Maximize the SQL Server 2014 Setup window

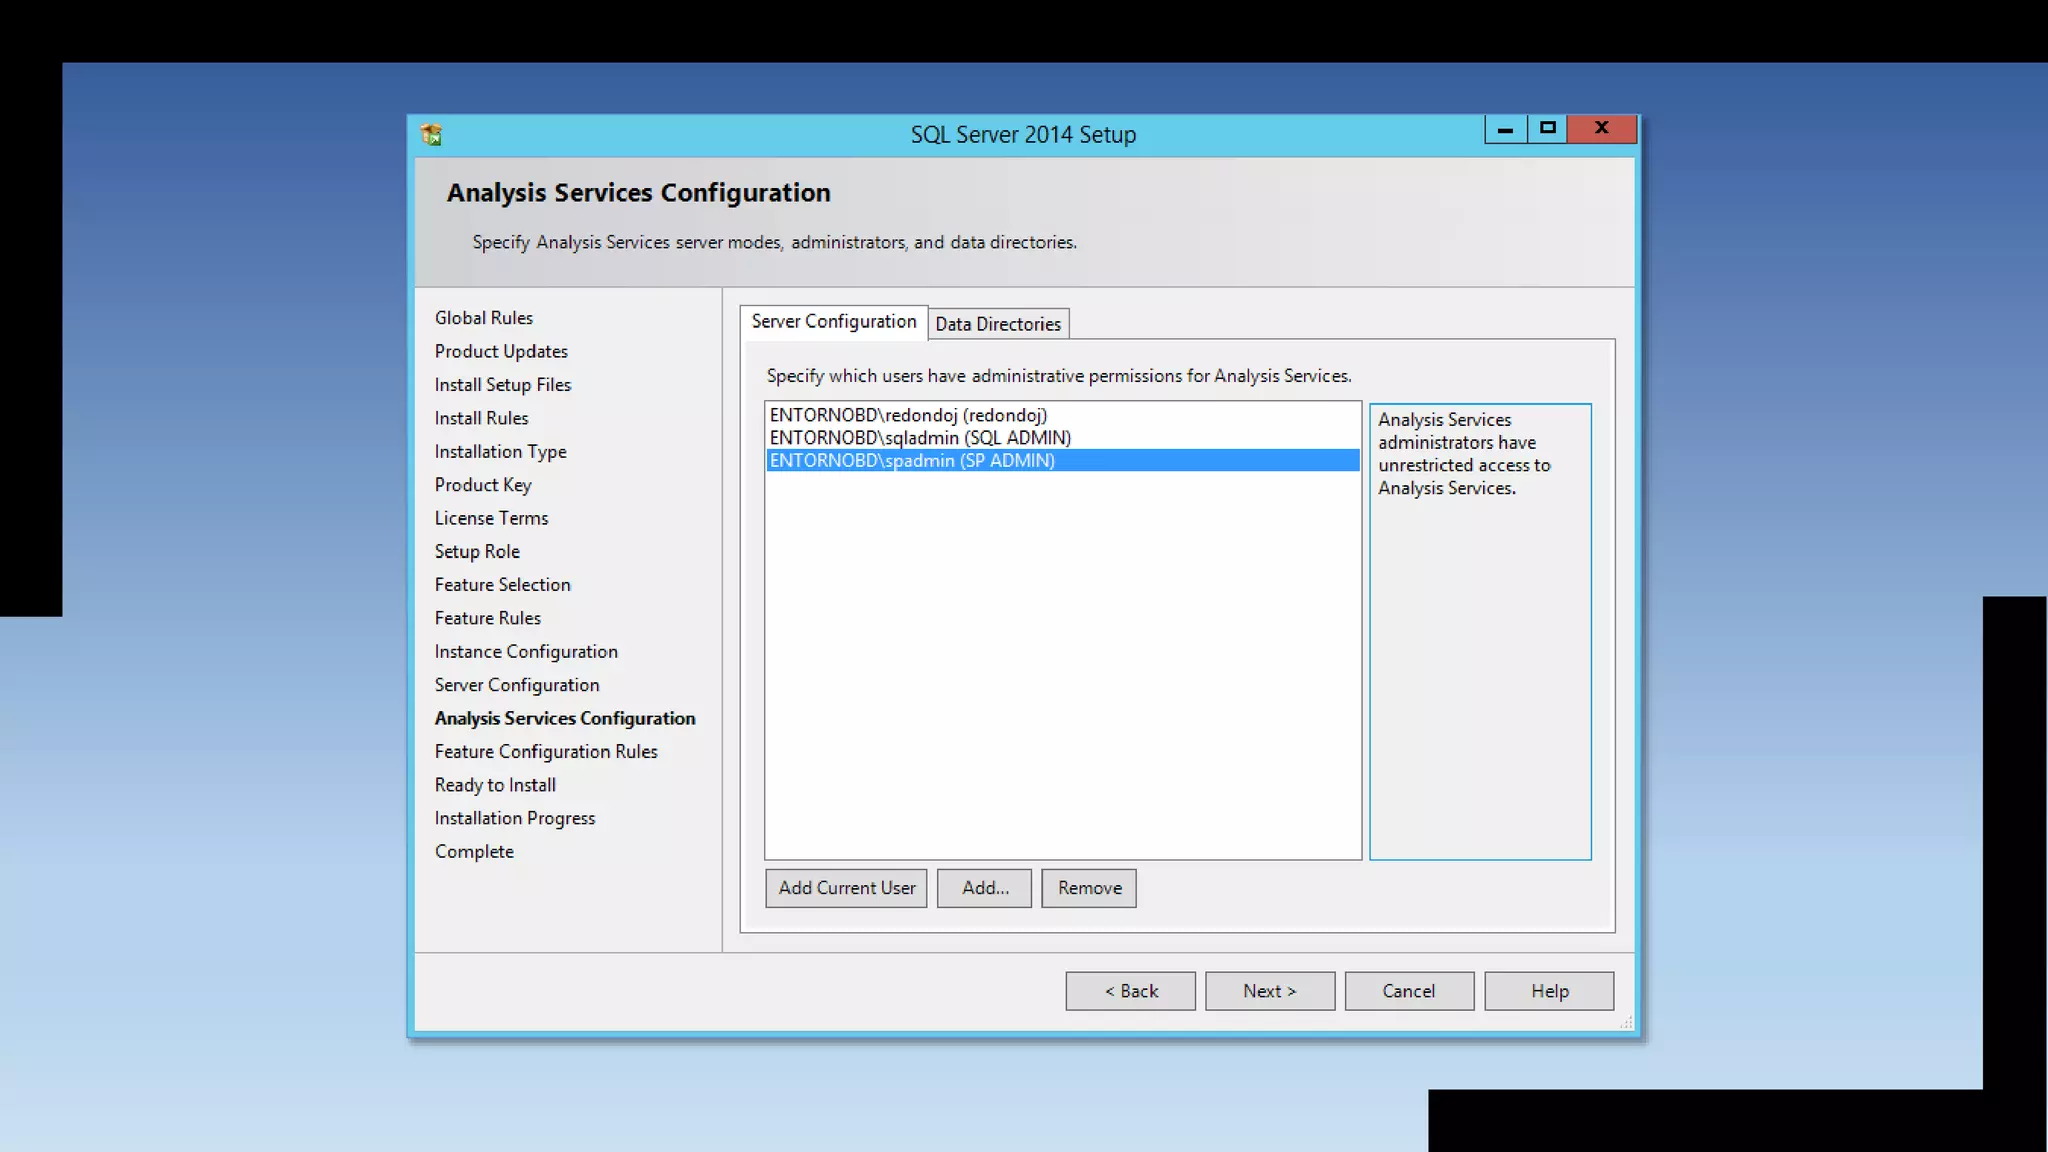(1547, 129)
